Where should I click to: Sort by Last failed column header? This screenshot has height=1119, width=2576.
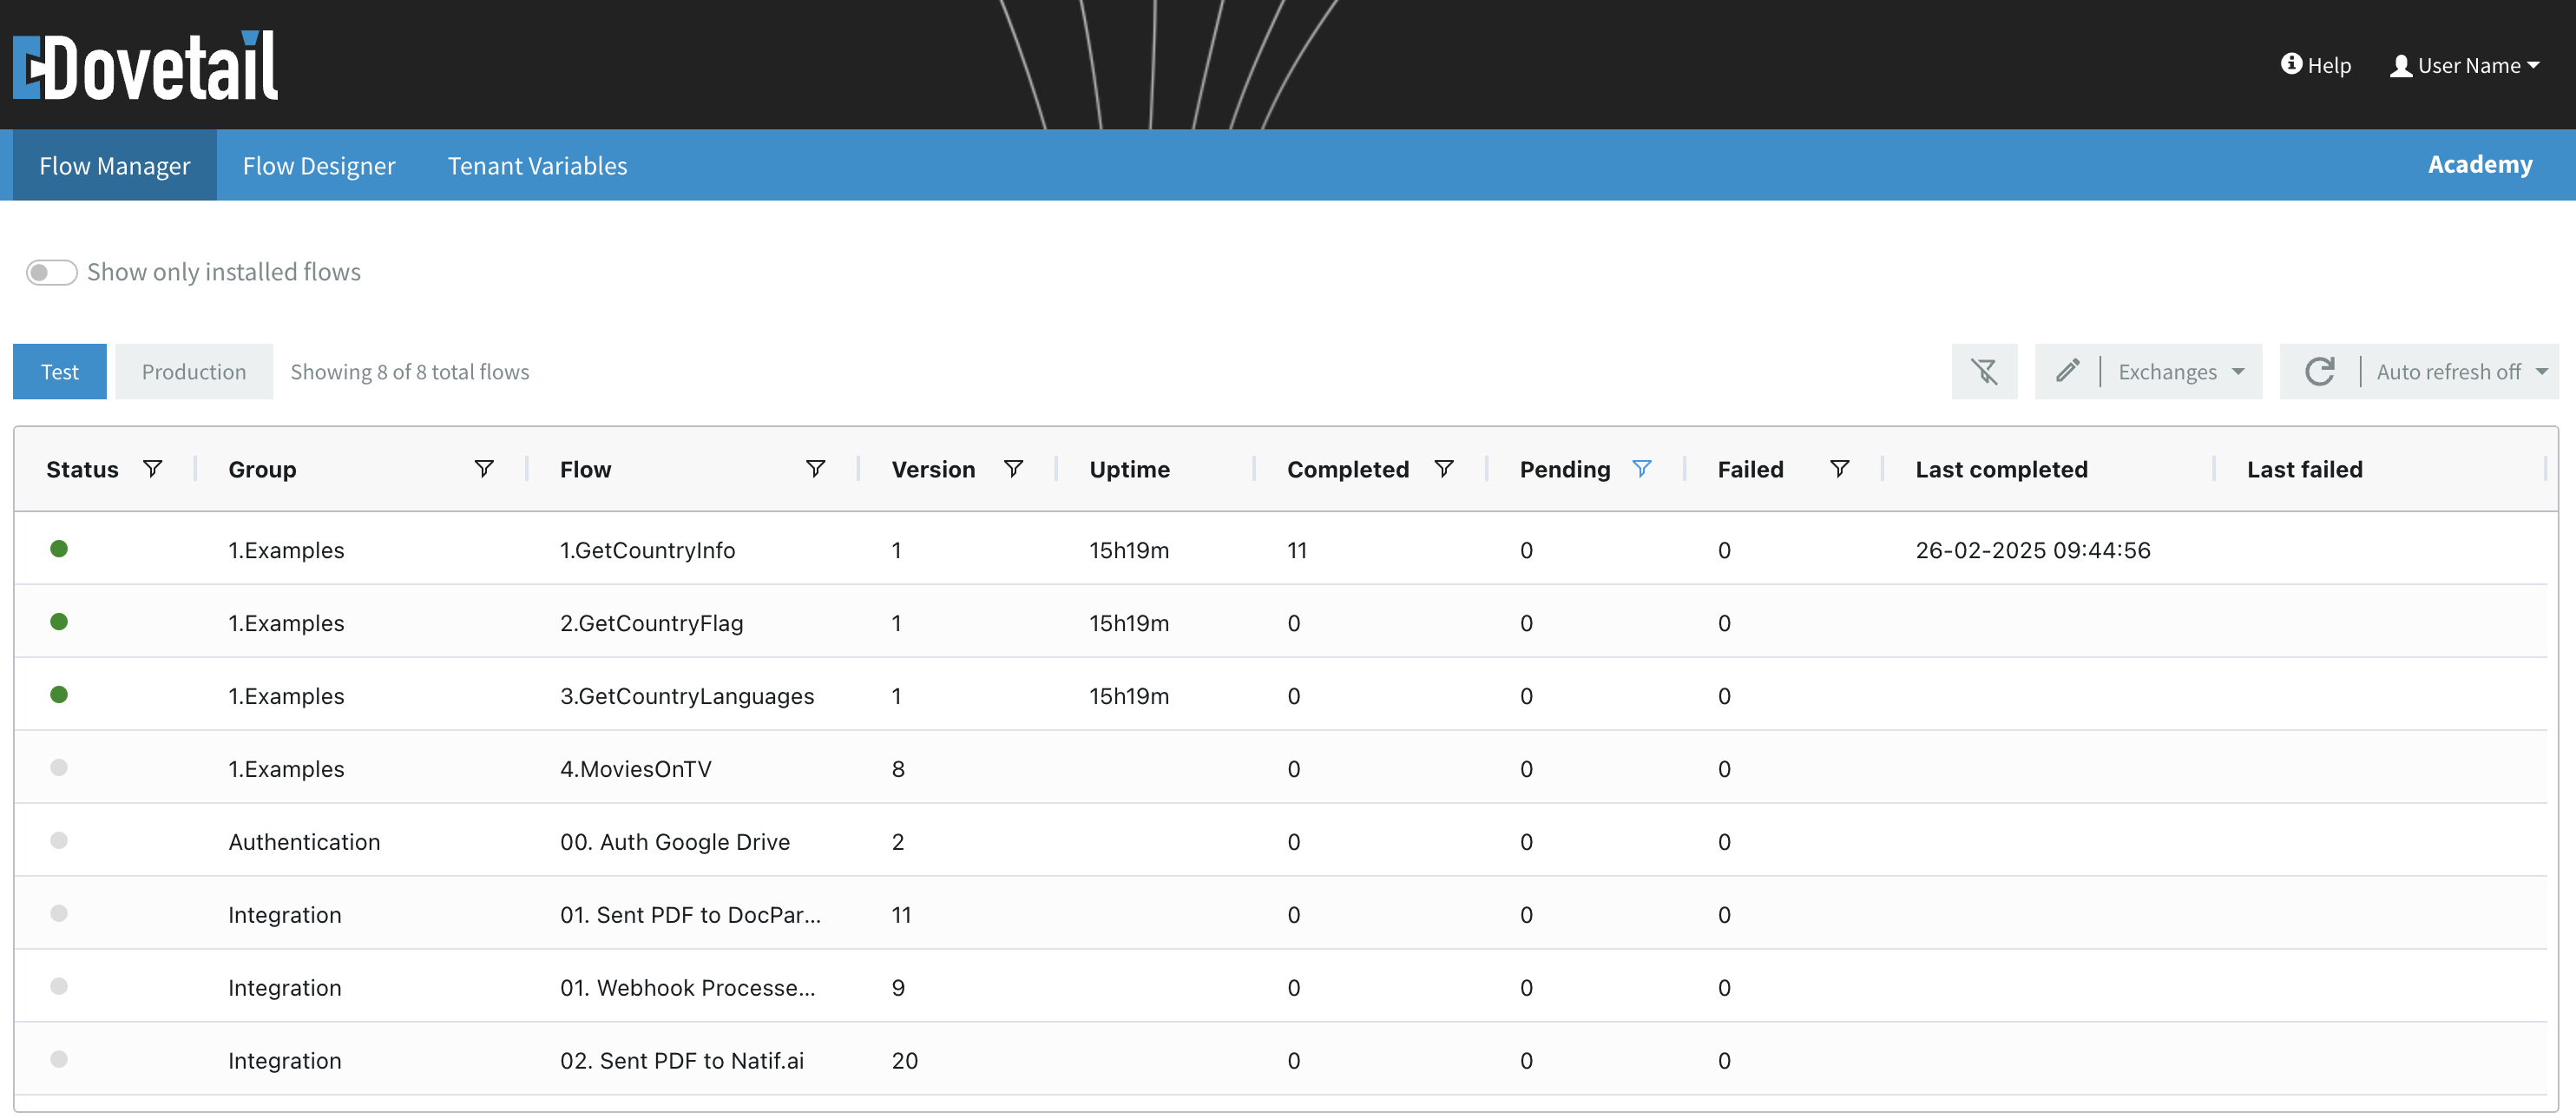pyautogui.click(x=2304, y=469)
